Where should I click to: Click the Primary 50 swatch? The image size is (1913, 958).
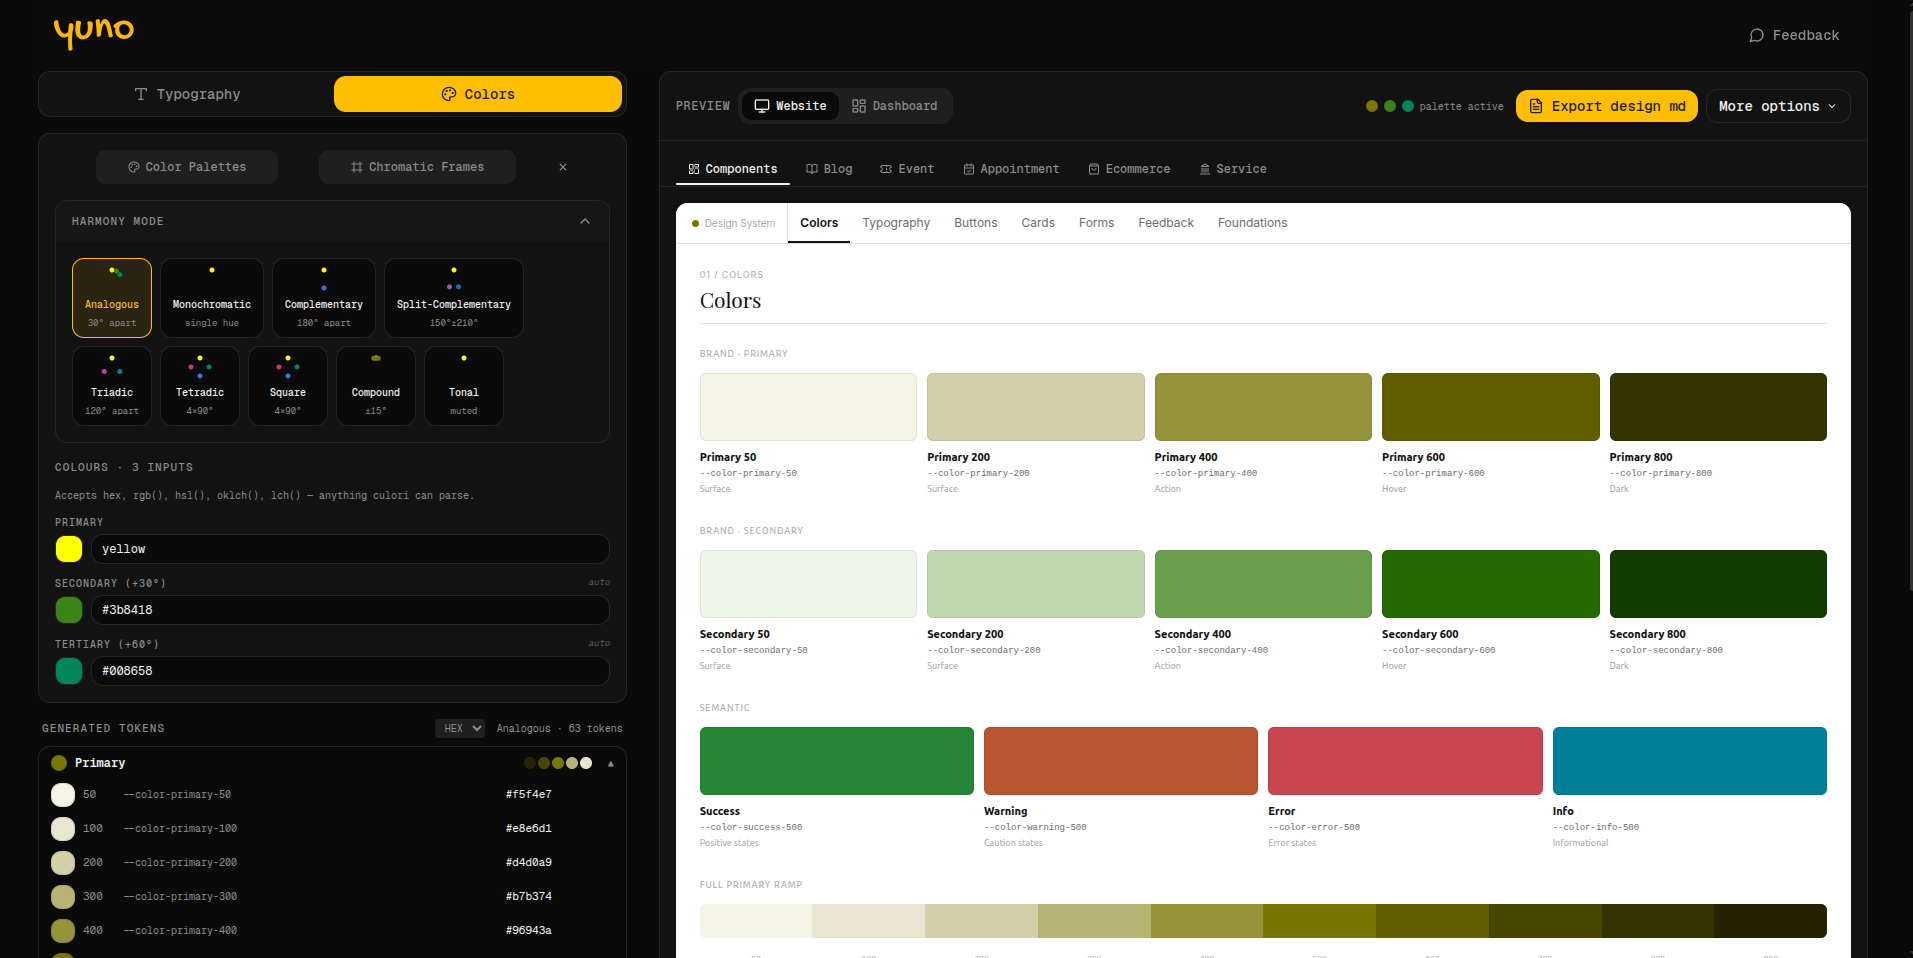coord(808,407)
